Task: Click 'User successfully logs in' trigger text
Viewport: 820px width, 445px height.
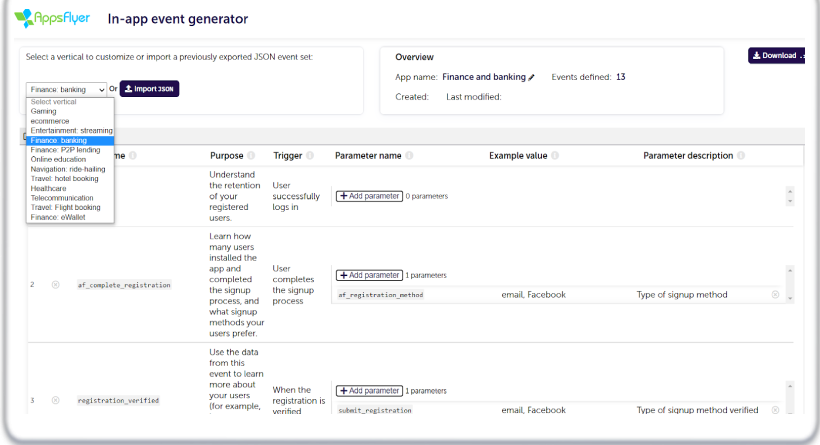Action: pyautogui.click(x=295, y=196)
